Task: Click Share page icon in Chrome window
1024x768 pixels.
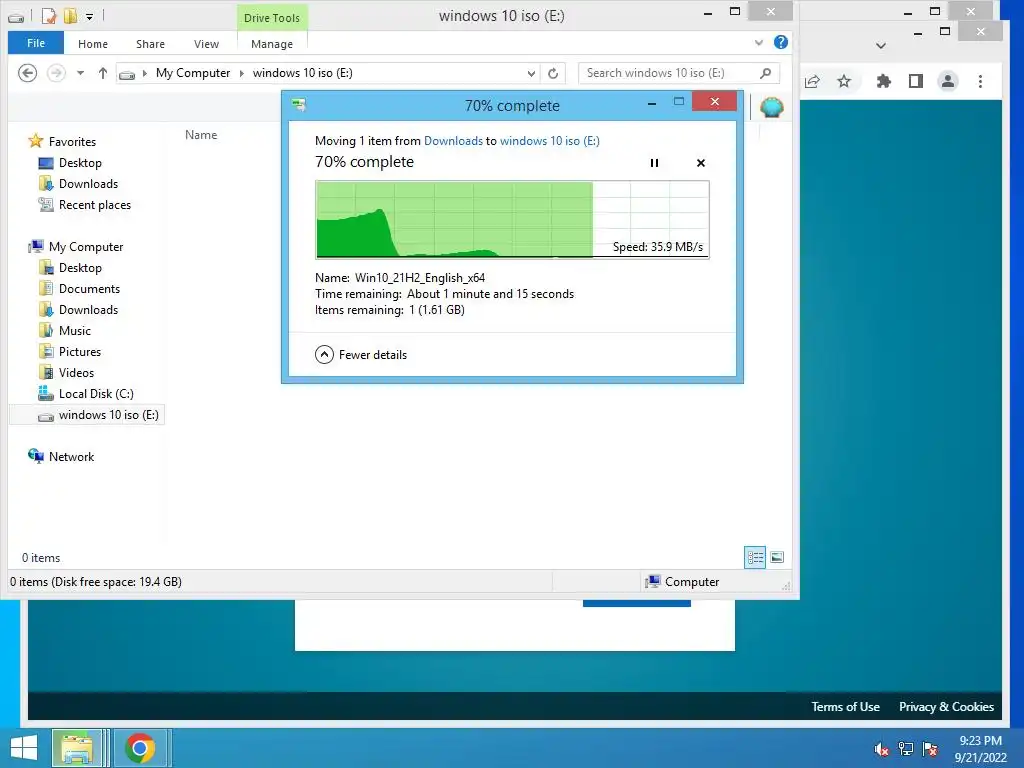Action: tap(812, 81)
